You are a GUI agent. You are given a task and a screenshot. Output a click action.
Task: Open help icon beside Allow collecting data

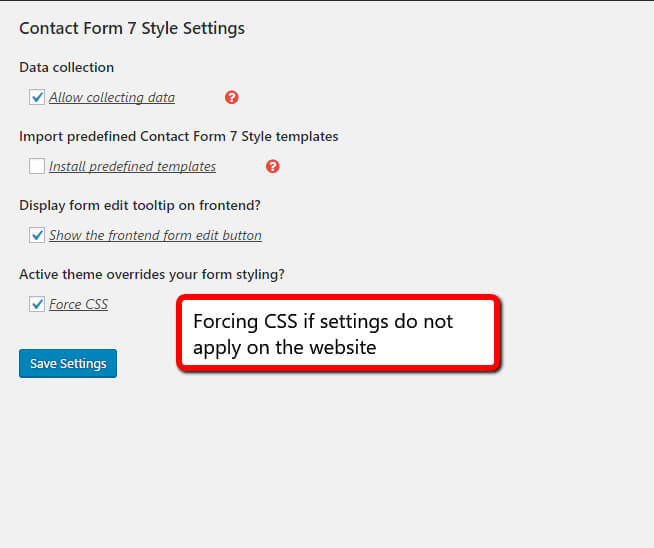point(231,97)
